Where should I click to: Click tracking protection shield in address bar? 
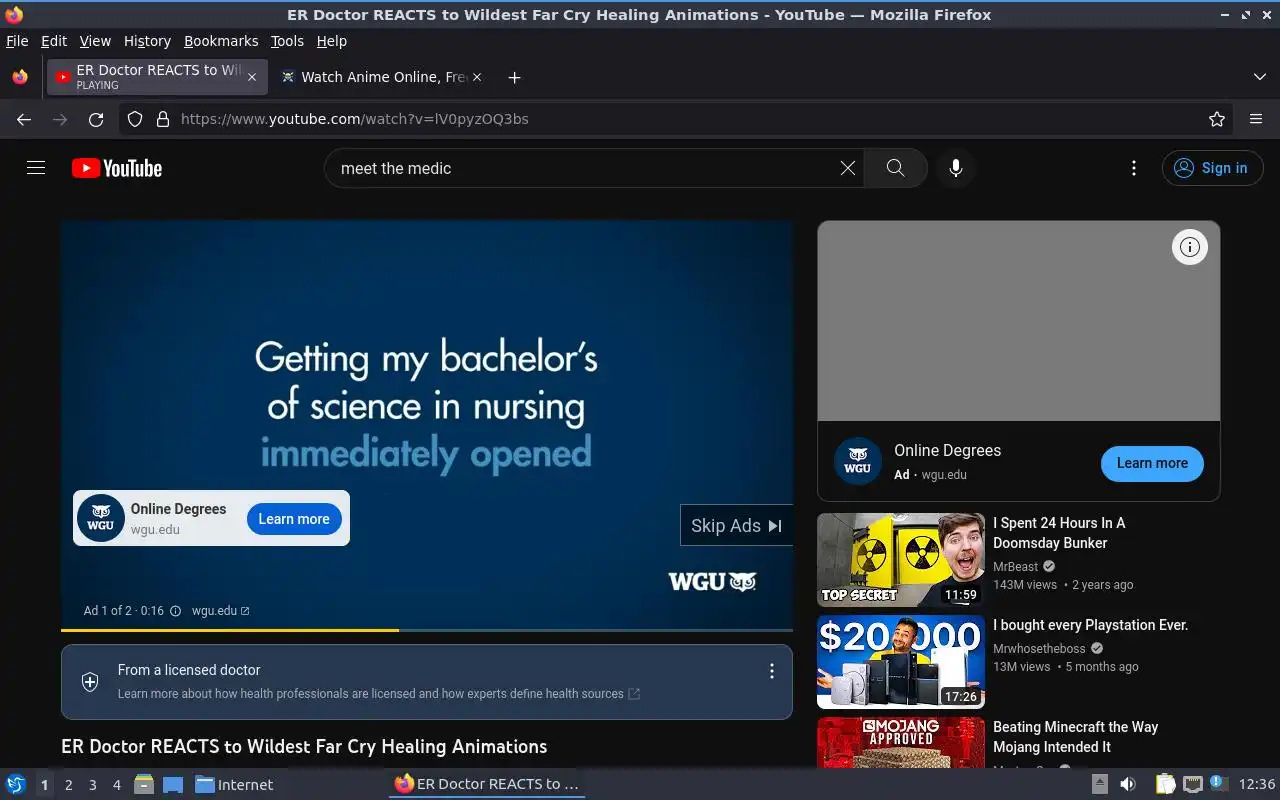pyautogui.click(x=135, y=119)
